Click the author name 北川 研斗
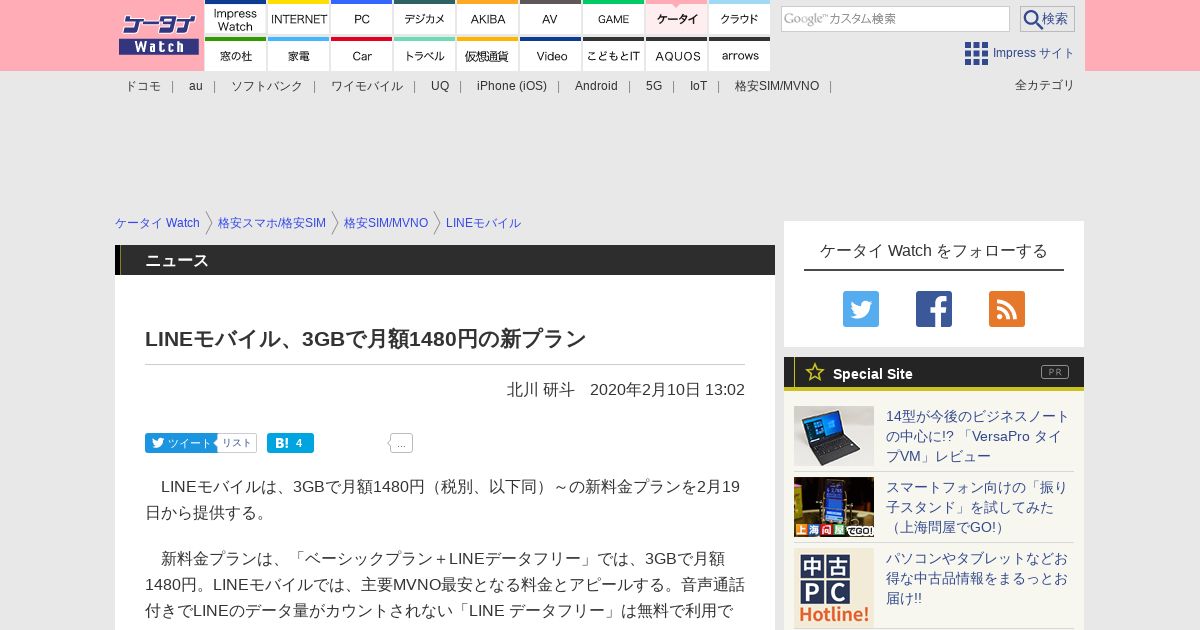Screen dimensions: 1200x630 tap(541, 389)
